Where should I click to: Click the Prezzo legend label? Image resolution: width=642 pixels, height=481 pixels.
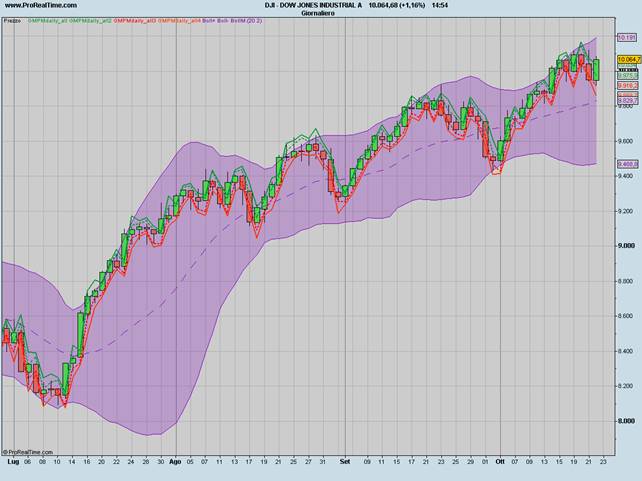[x=12, y=20]
